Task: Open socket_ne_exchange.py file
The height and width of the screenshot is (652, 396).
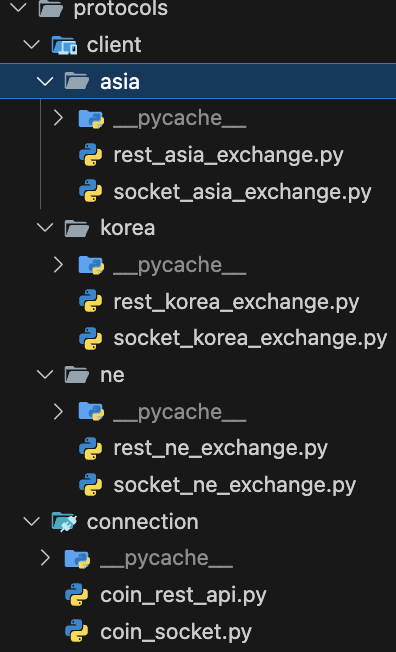Action: (x=235, y=485)
